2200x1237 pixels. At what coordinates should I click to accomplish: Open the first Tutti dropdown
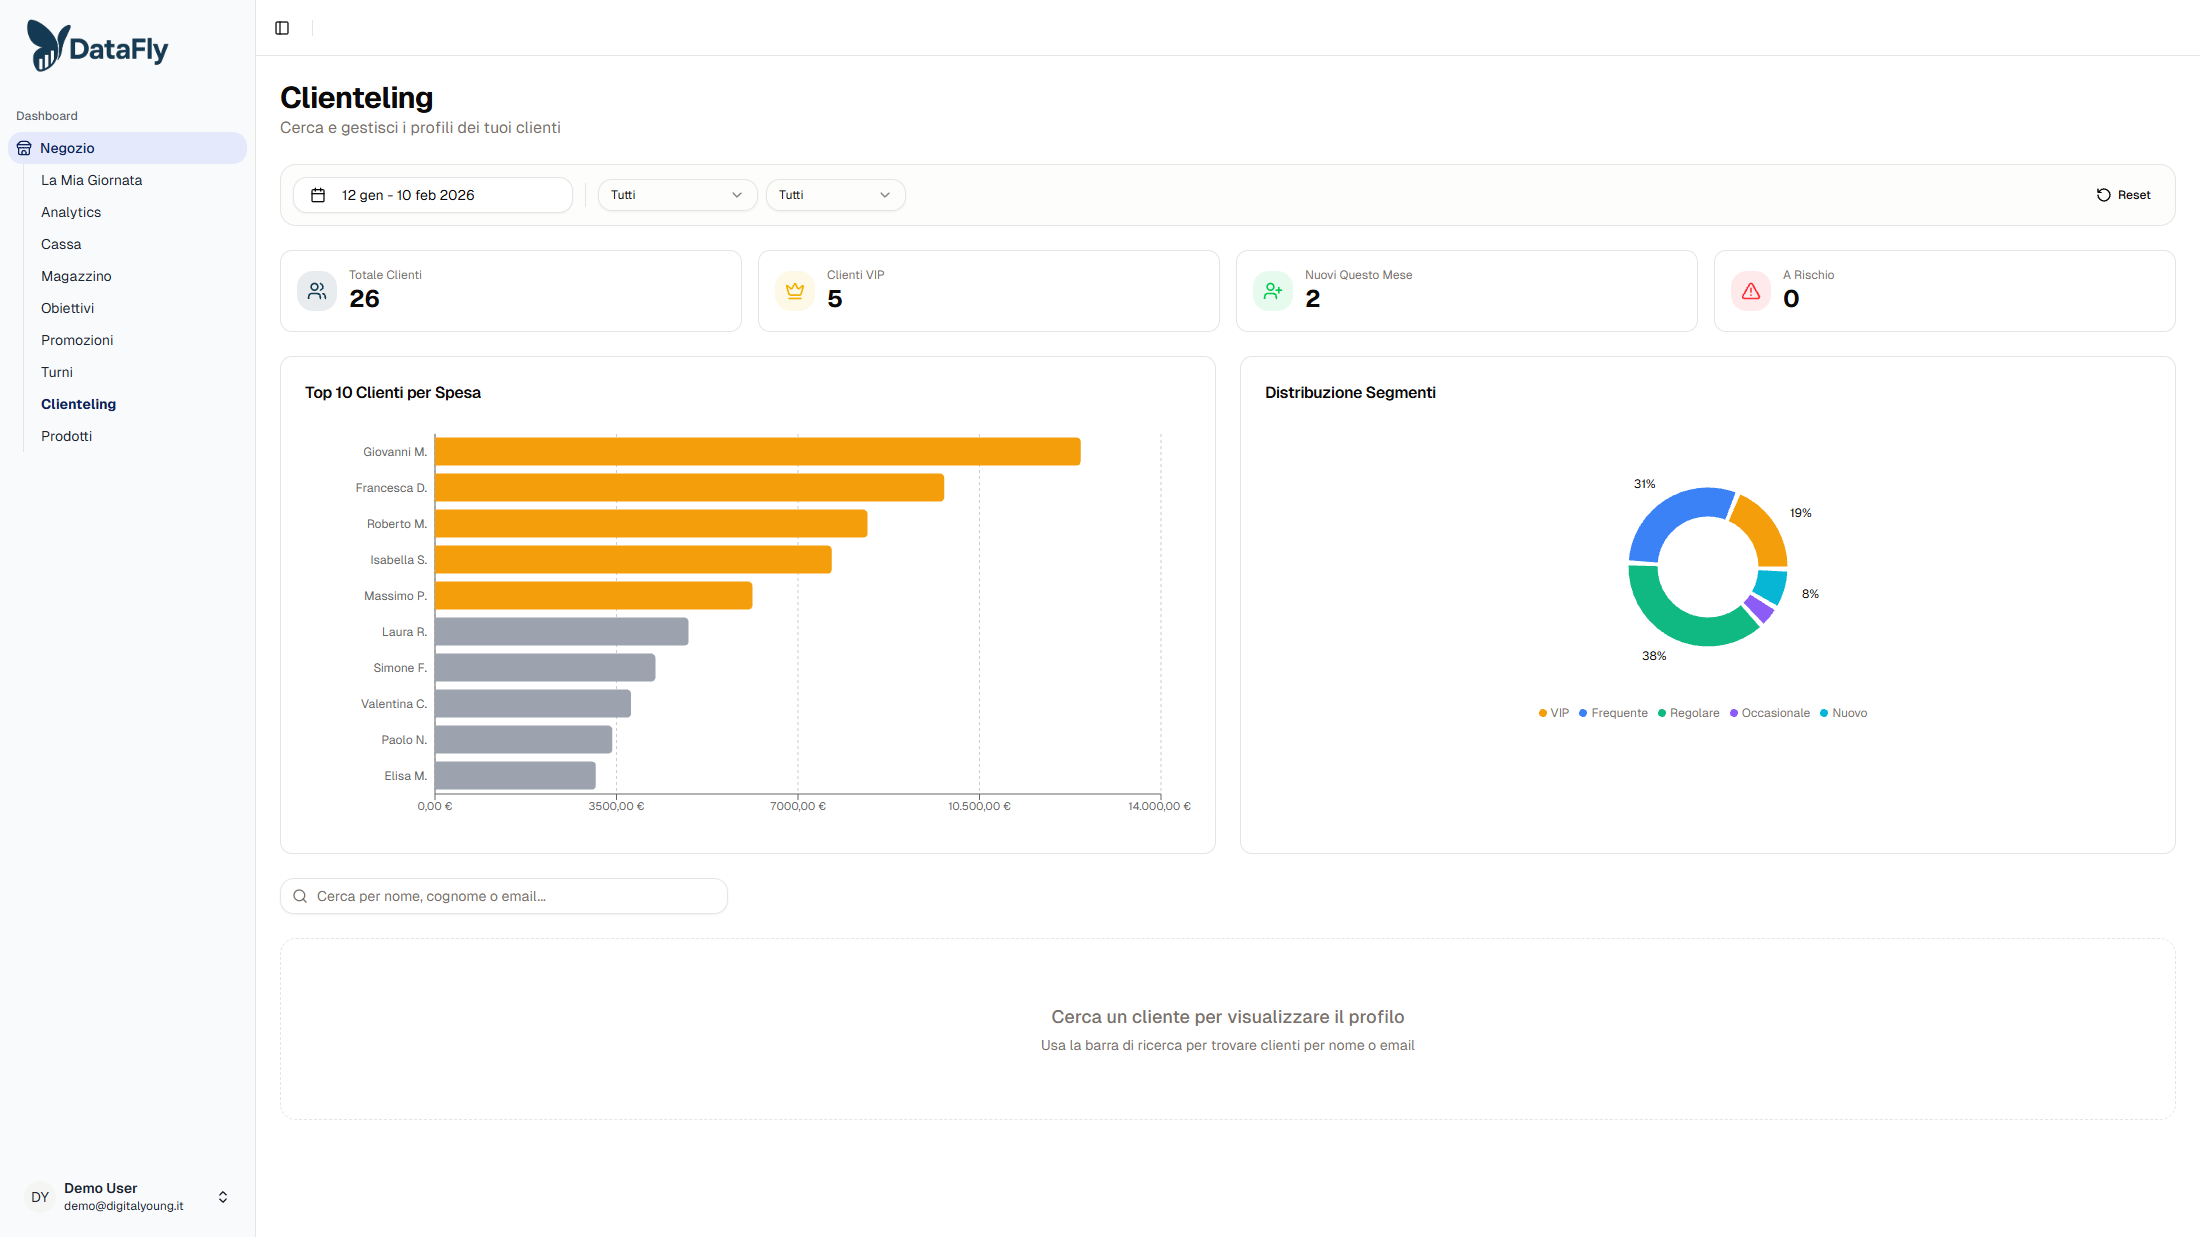677,195
